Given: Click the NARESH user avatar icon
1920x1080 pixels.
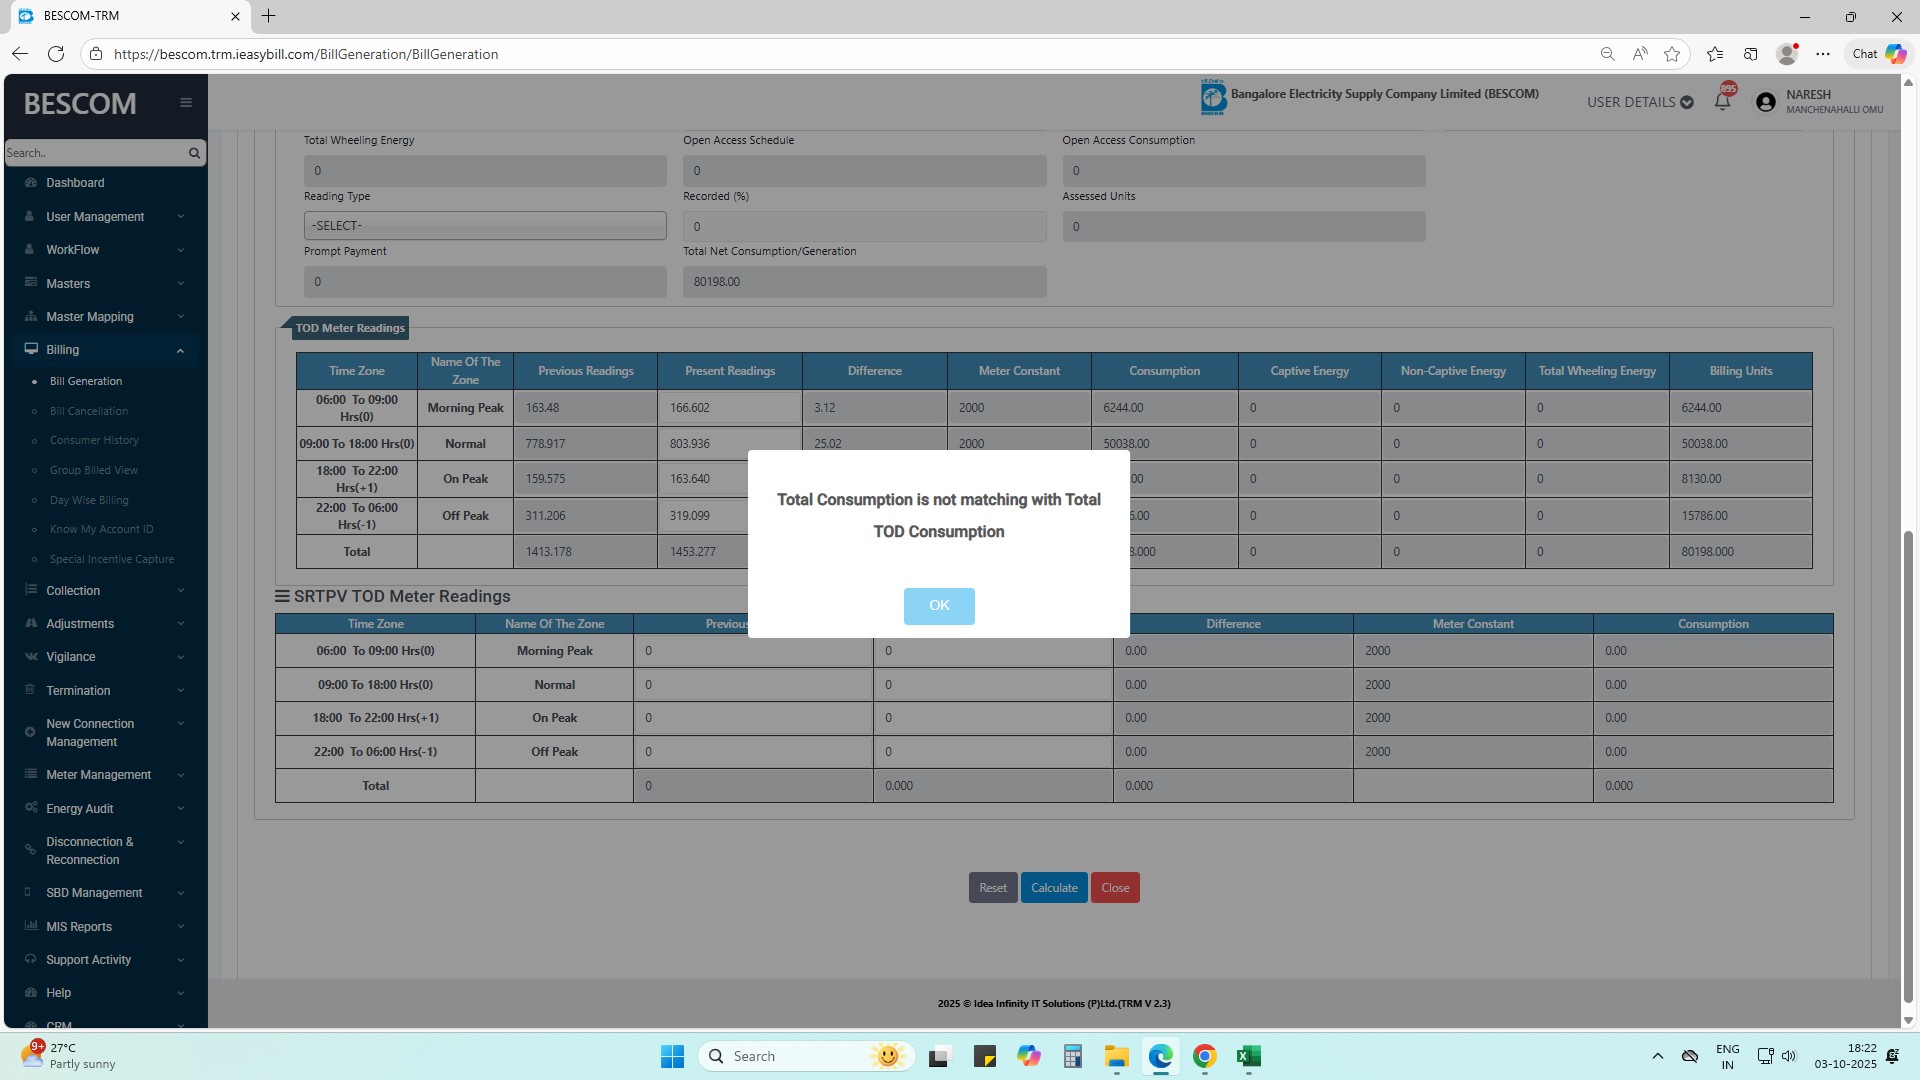Looking at the screenshot, I should pos(1766,102).
